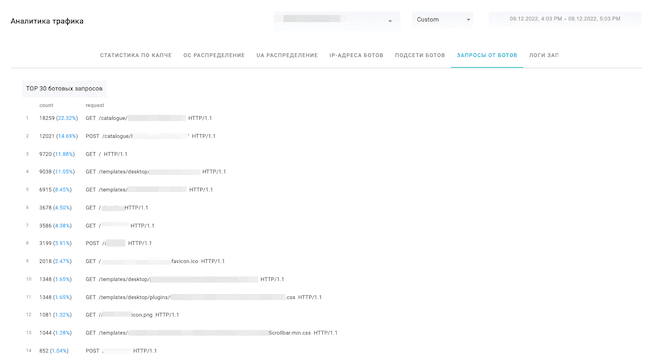Screen dimensions: 650x363
Task: Click the count column header
Action: pos(46,105)
